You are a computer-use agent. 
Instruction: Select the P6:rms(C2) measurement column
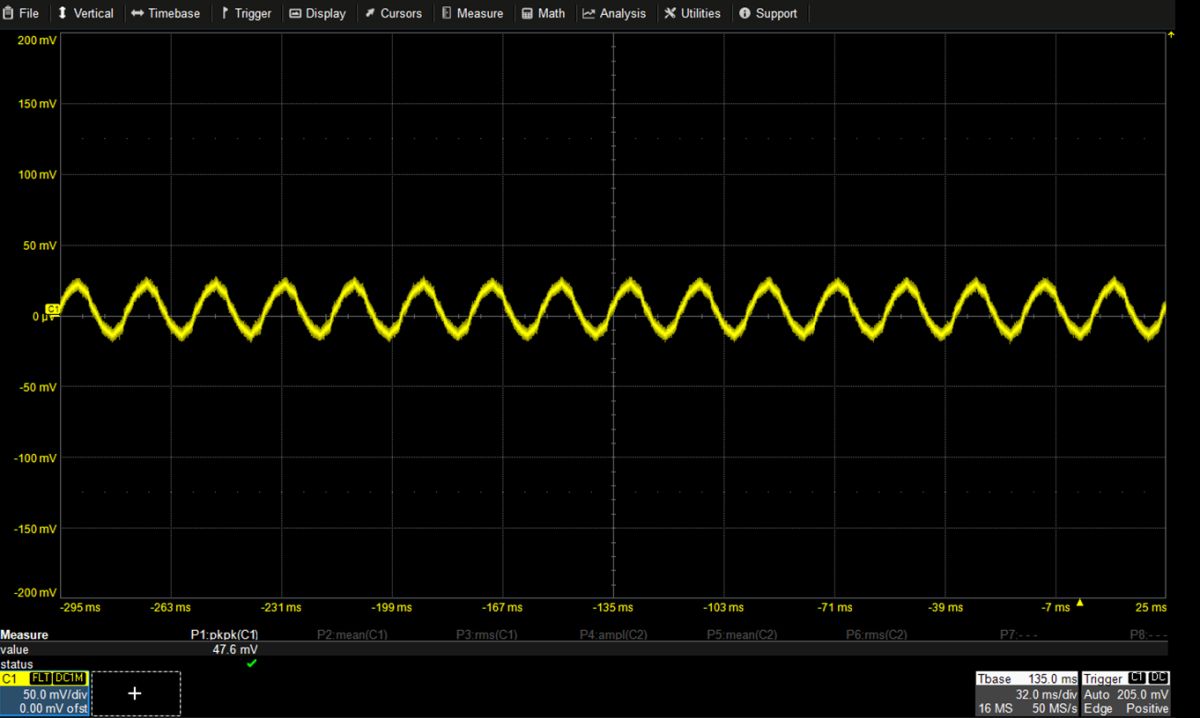click(876, 635)
